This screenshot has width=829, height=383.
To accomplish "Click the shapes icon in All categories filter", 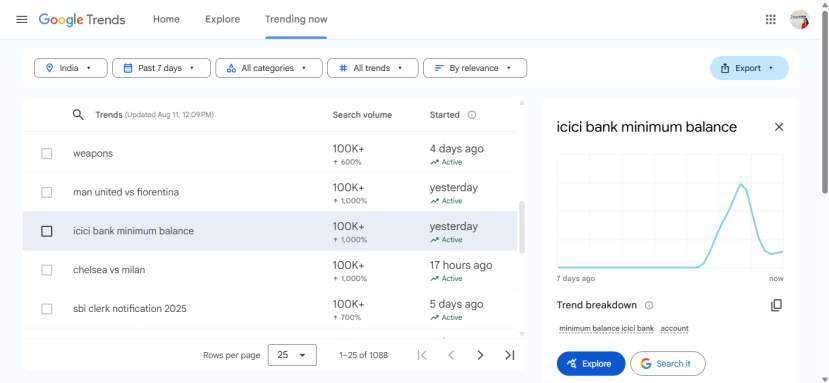I will pyautogui.click(x=231, y=68).
